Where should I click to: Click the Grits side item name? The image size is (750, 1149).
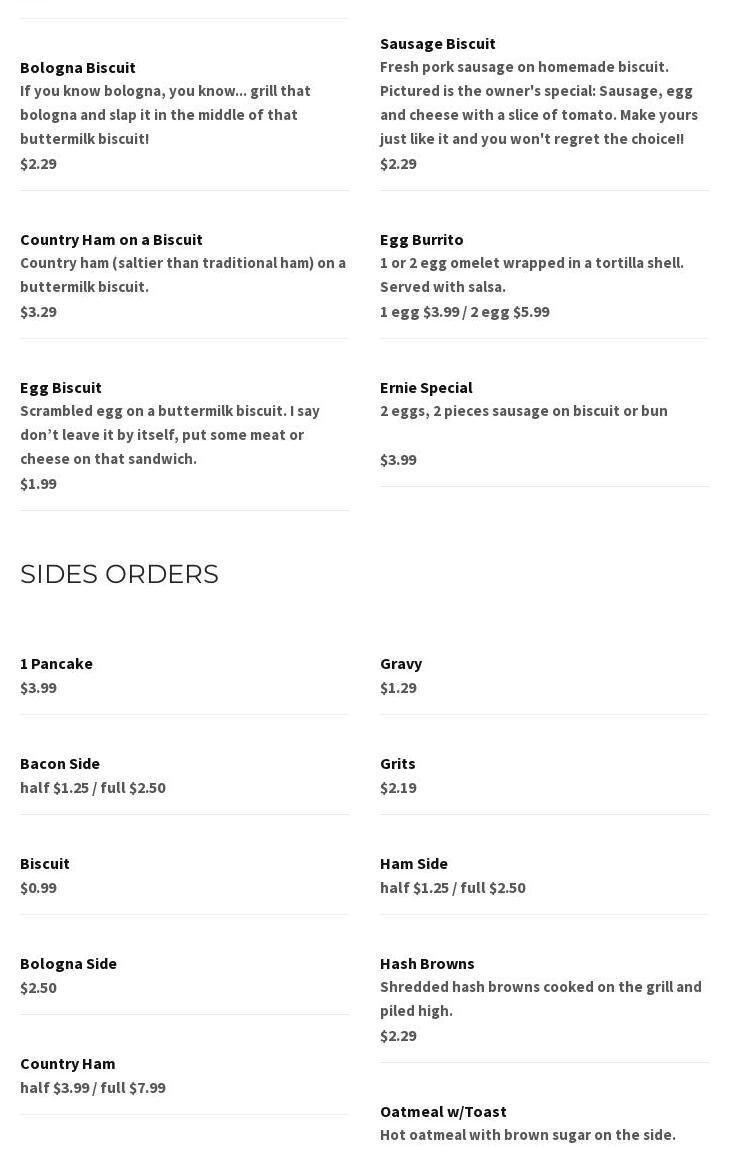tap(397, 763)
